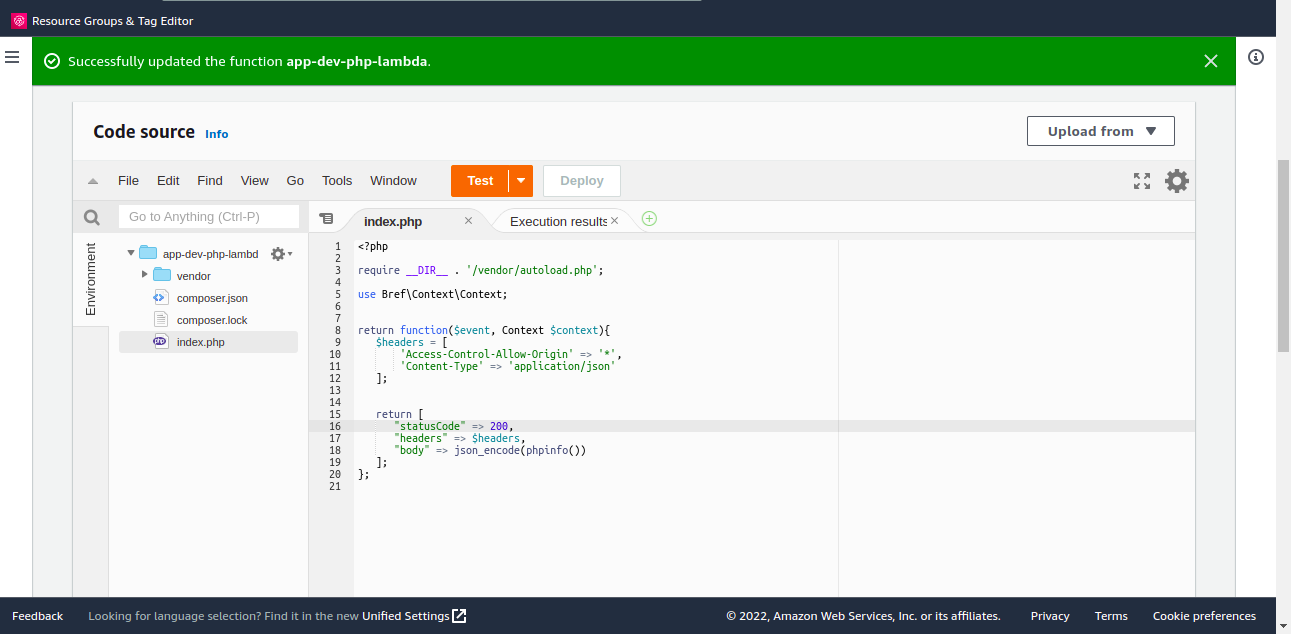Image resolution: width=1291 pixels, height=634 pixels.
Task: Focus the Go to Anything search field
Action: (209, 217)
